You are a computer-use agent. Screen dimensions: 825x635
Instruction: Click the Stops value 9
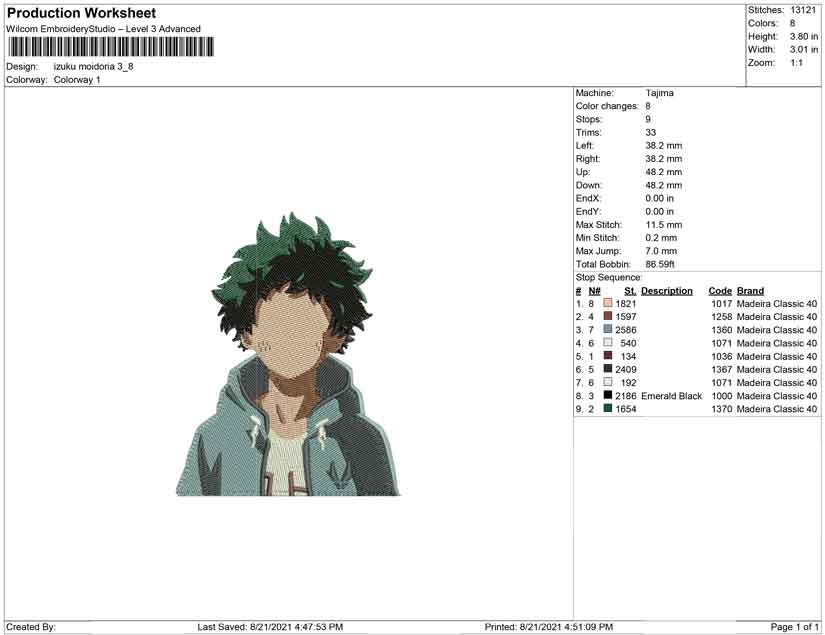pos(648,119)
